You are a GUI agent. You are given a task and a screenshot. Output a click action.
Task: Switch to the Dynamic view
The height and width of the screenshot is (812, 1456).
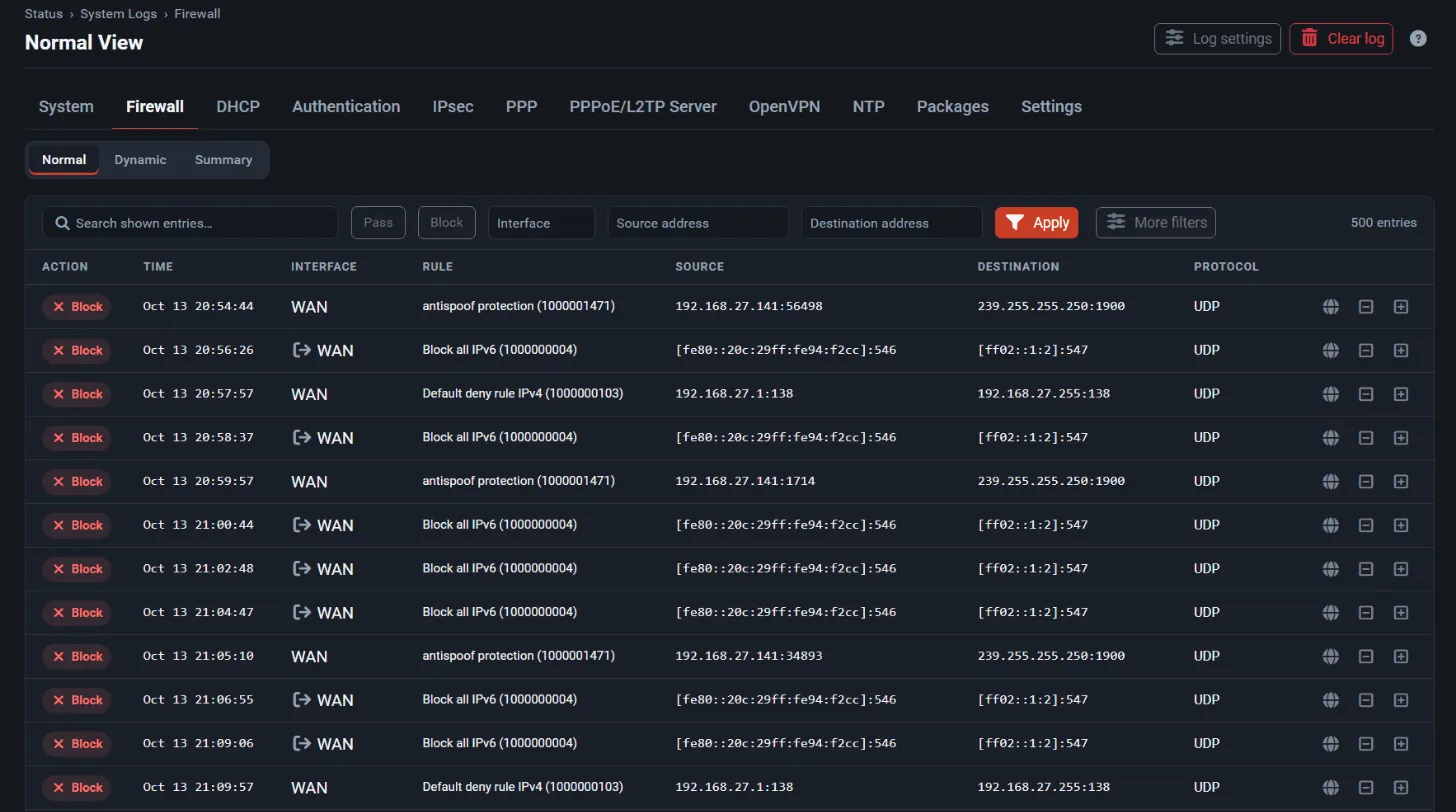(x=140, y=160)
